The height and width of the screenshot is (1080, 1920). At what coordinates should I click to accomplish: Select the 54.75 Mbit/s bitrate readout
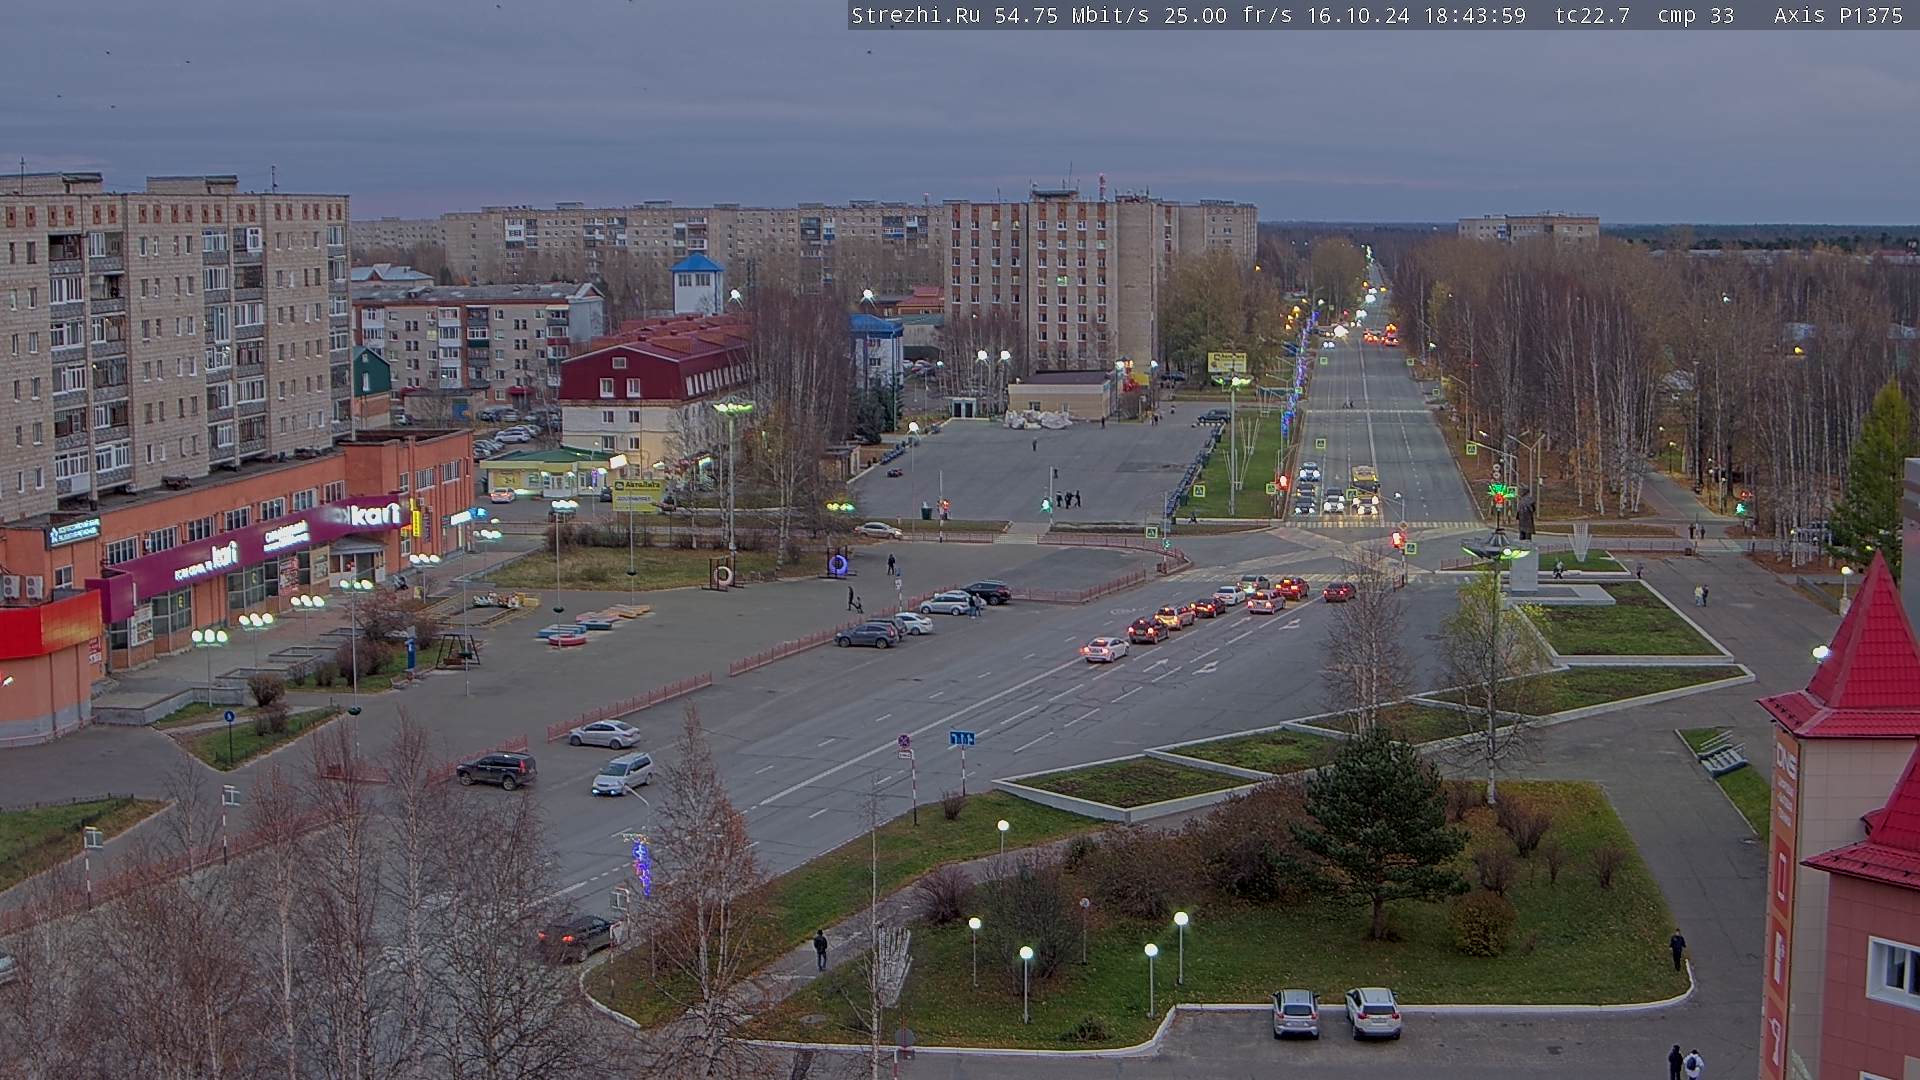1071,15
